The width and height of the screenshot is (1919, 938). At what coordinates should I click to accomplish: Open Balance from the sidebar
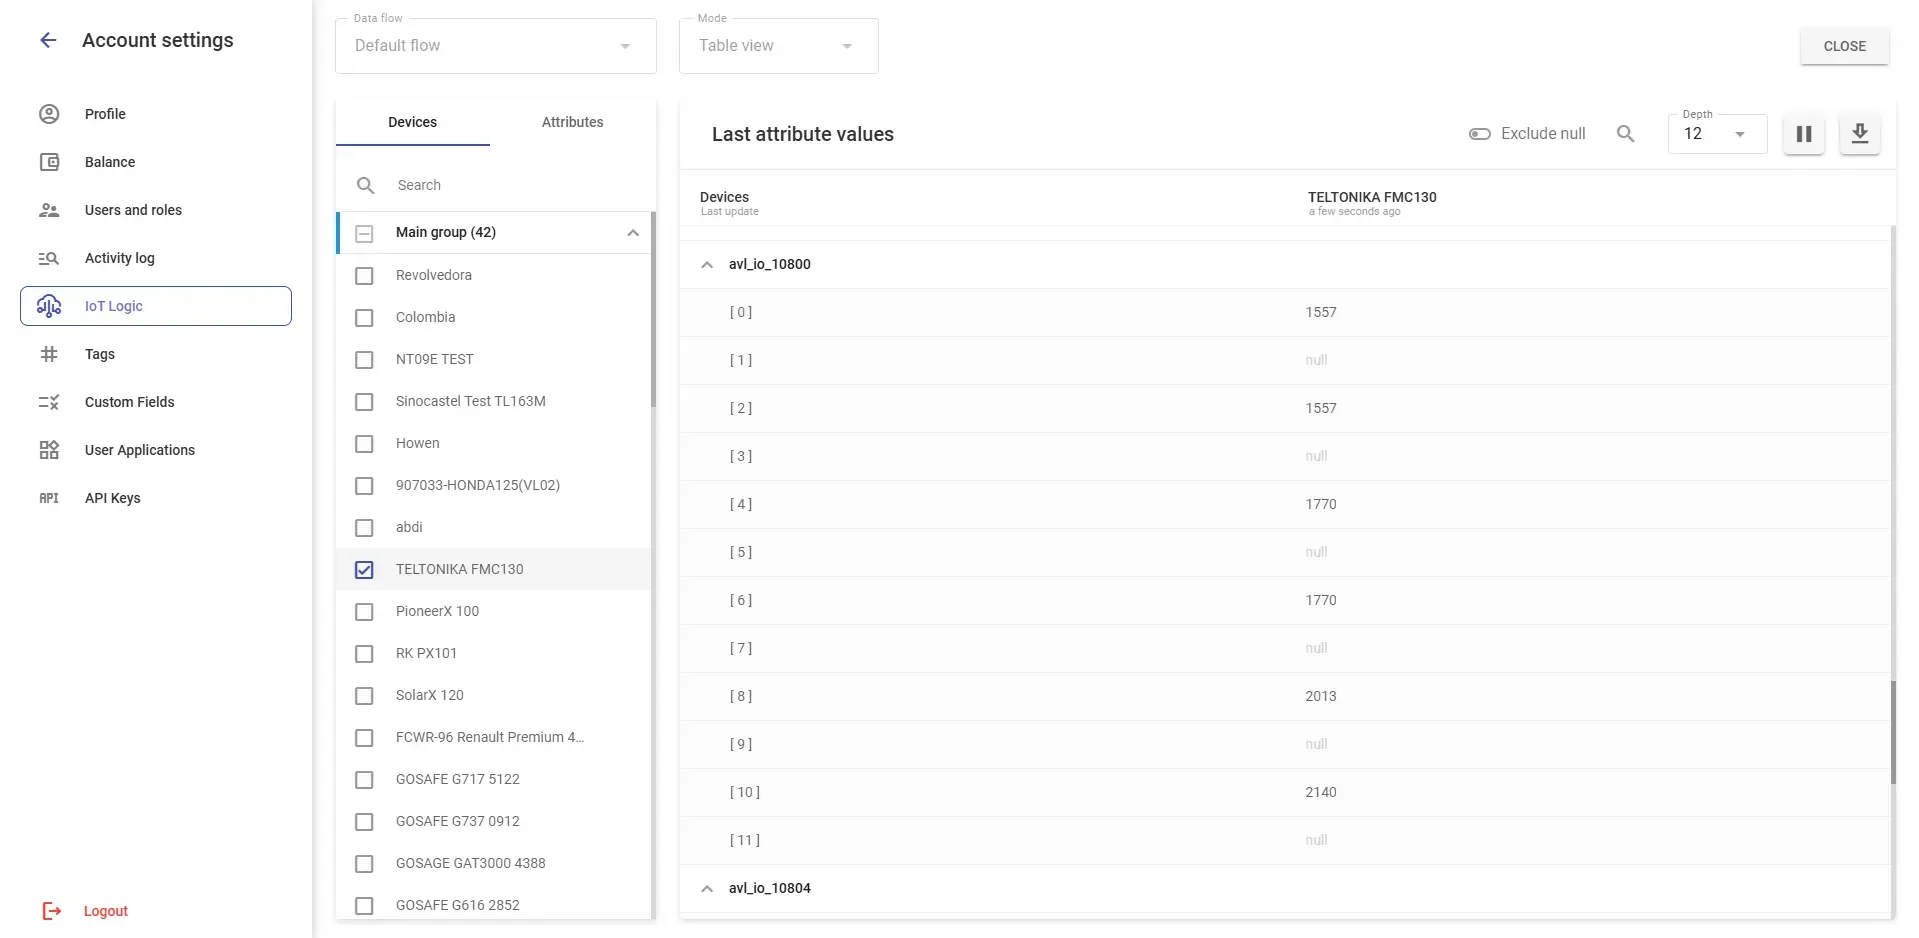coord(110,162)
